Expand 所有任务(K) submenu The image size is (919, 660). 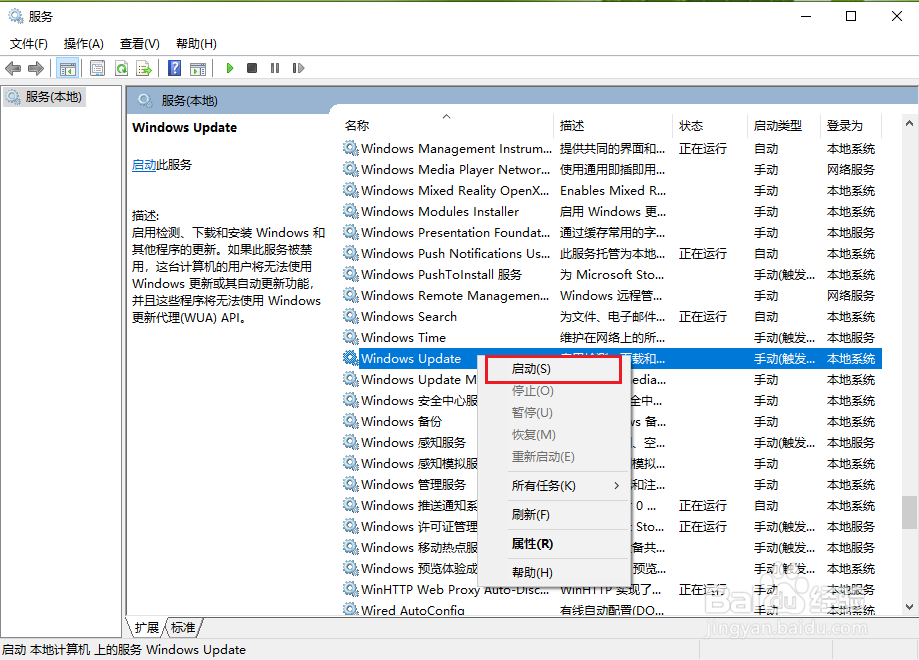pyautogui.click(x=554, y=486)
